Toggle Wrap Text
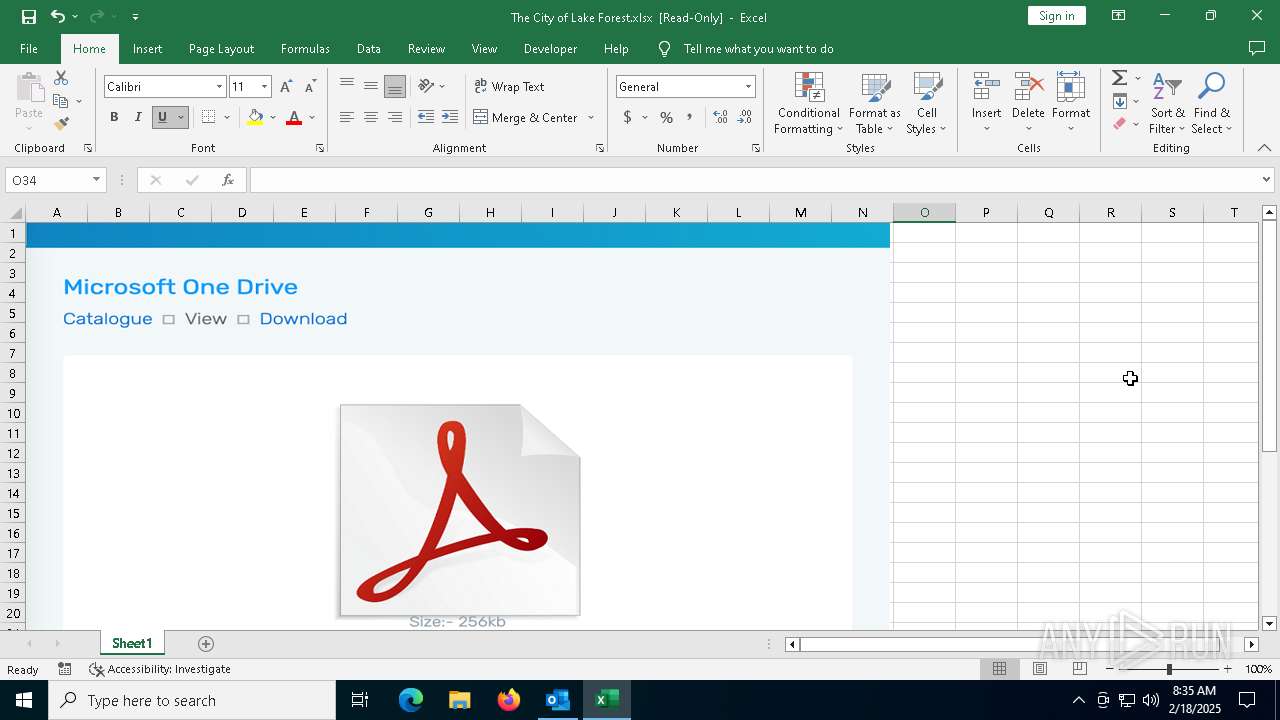 509,86
